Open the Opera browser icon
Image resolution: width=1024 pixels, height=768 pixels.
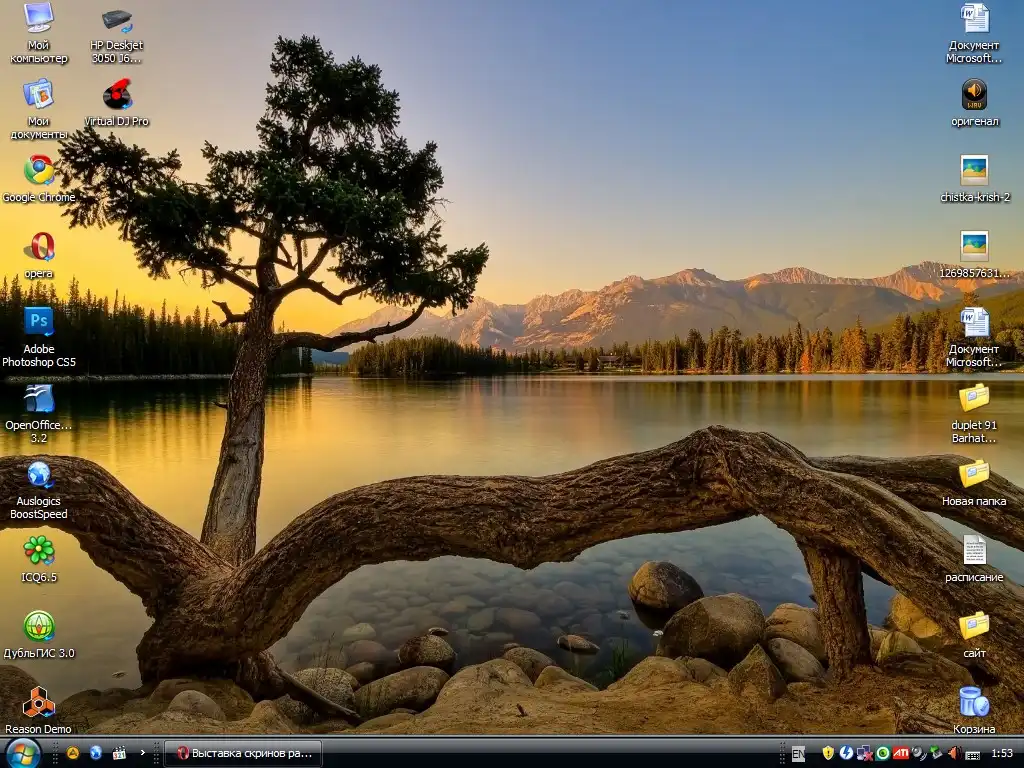(x=39, y=247)
